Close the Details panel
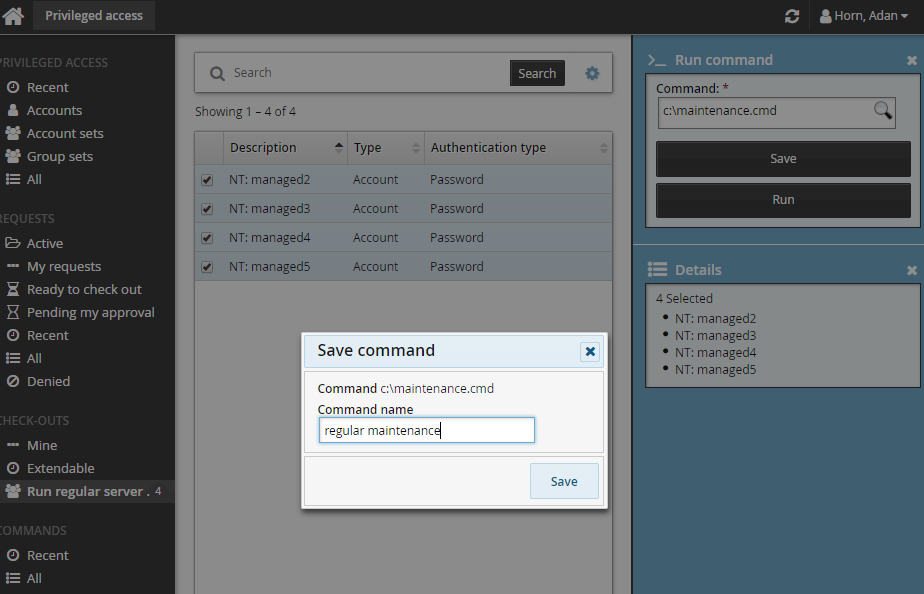The width and height of the screenshot is (924, 594). coord(911,270)
